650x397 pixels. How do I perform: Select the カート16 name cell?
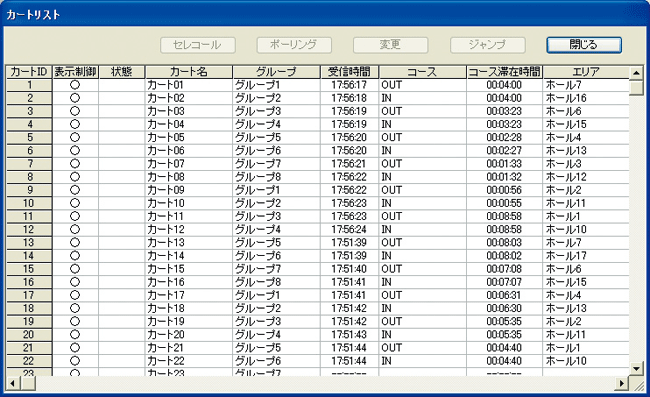[x=189, y=282]
